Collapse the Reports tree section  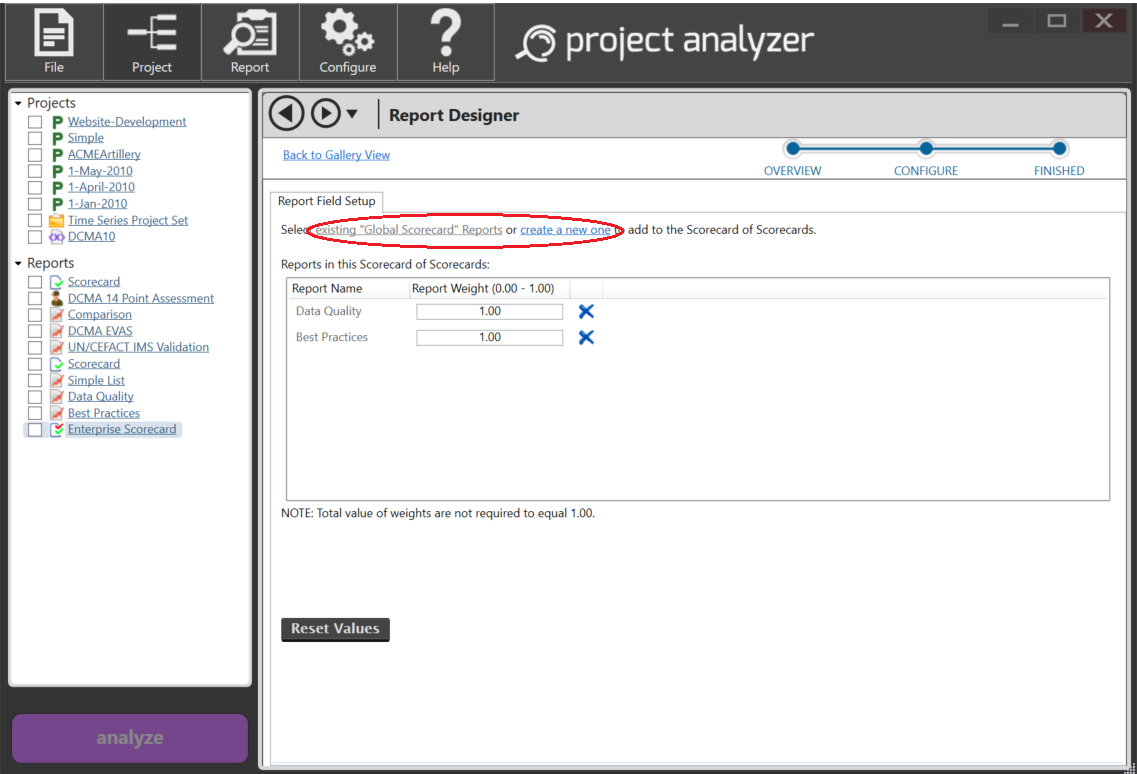pos(18,264)
